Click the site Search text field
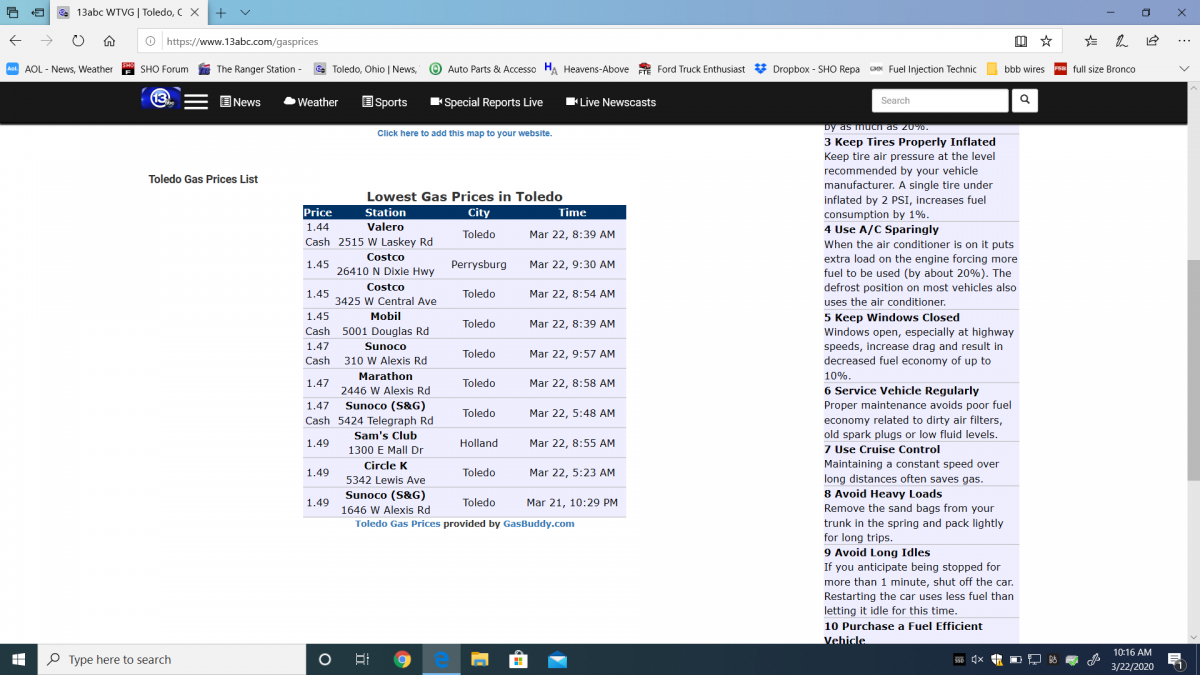Screen dimensions: 1200x675 click(x=940, y=100)
